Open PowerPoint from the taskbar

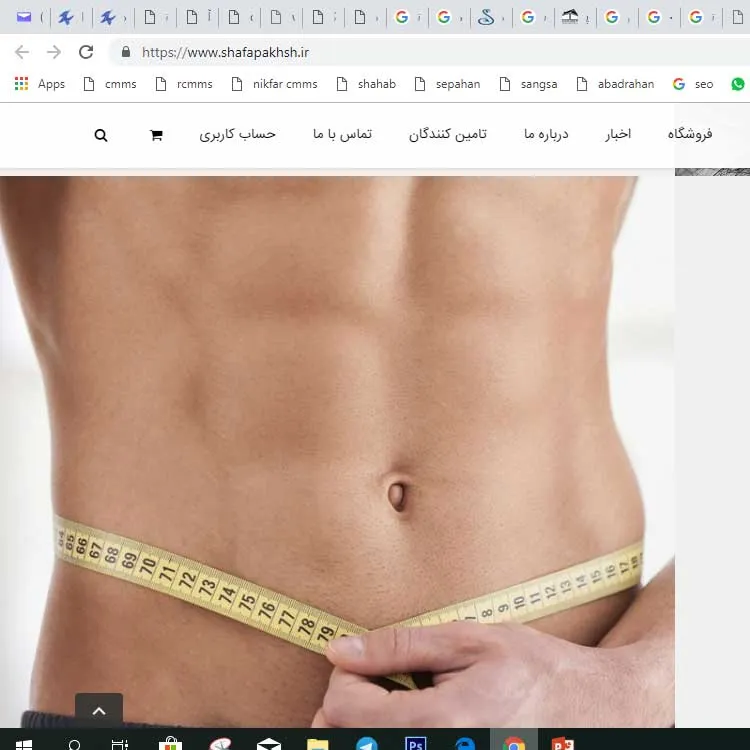pyautogui.click(x=563, y=743)
